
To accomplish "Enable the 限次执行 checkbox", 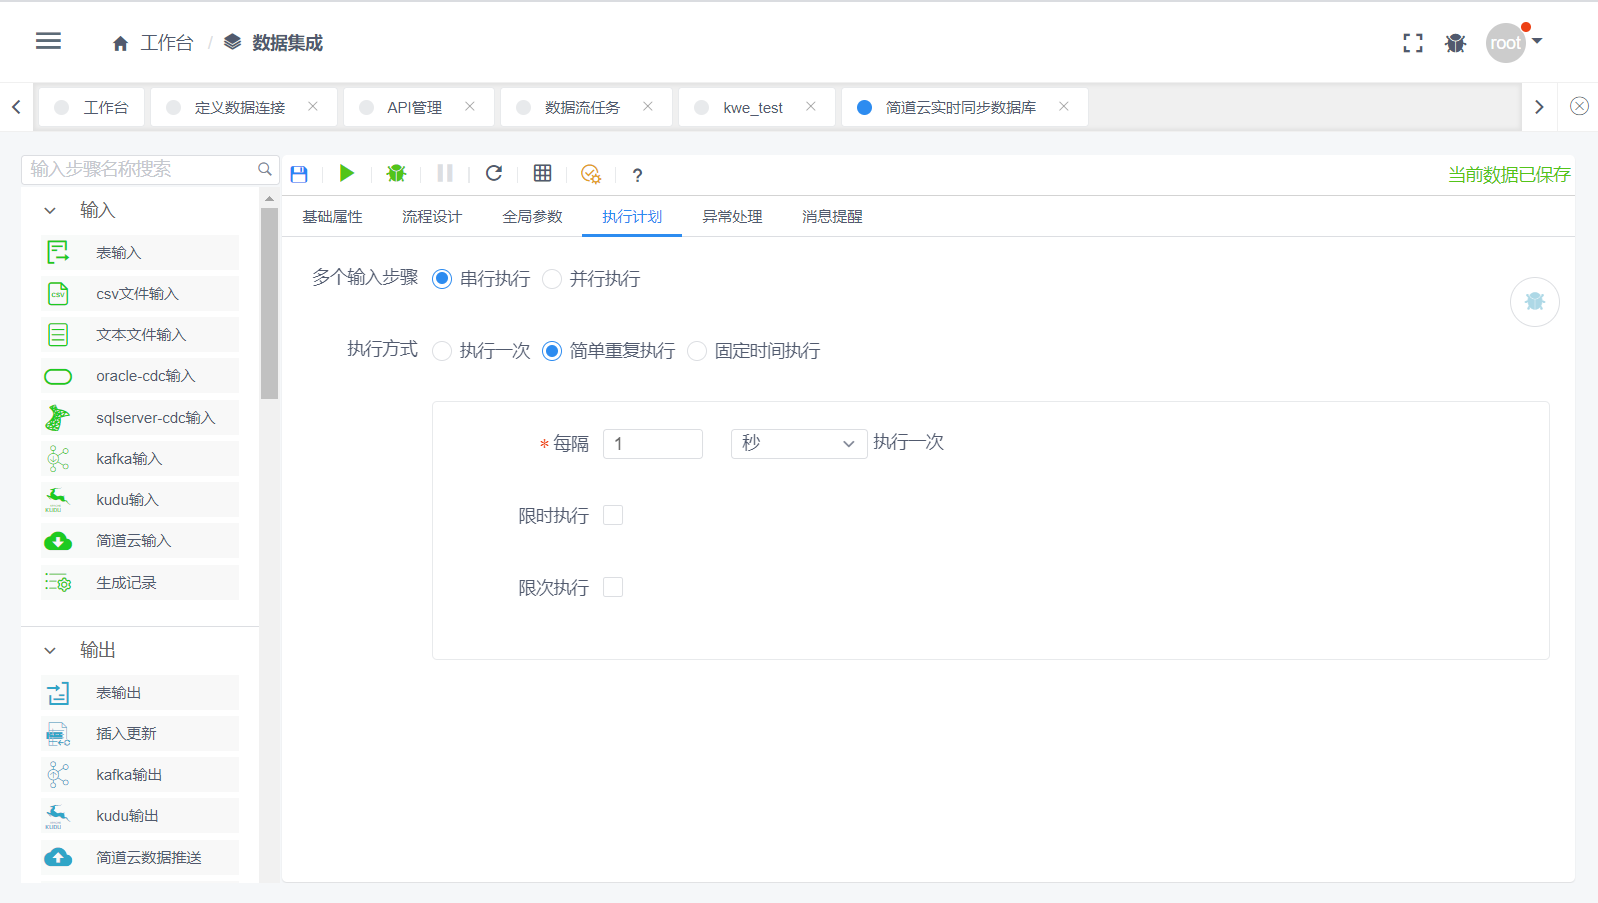I will click(613, 587).
